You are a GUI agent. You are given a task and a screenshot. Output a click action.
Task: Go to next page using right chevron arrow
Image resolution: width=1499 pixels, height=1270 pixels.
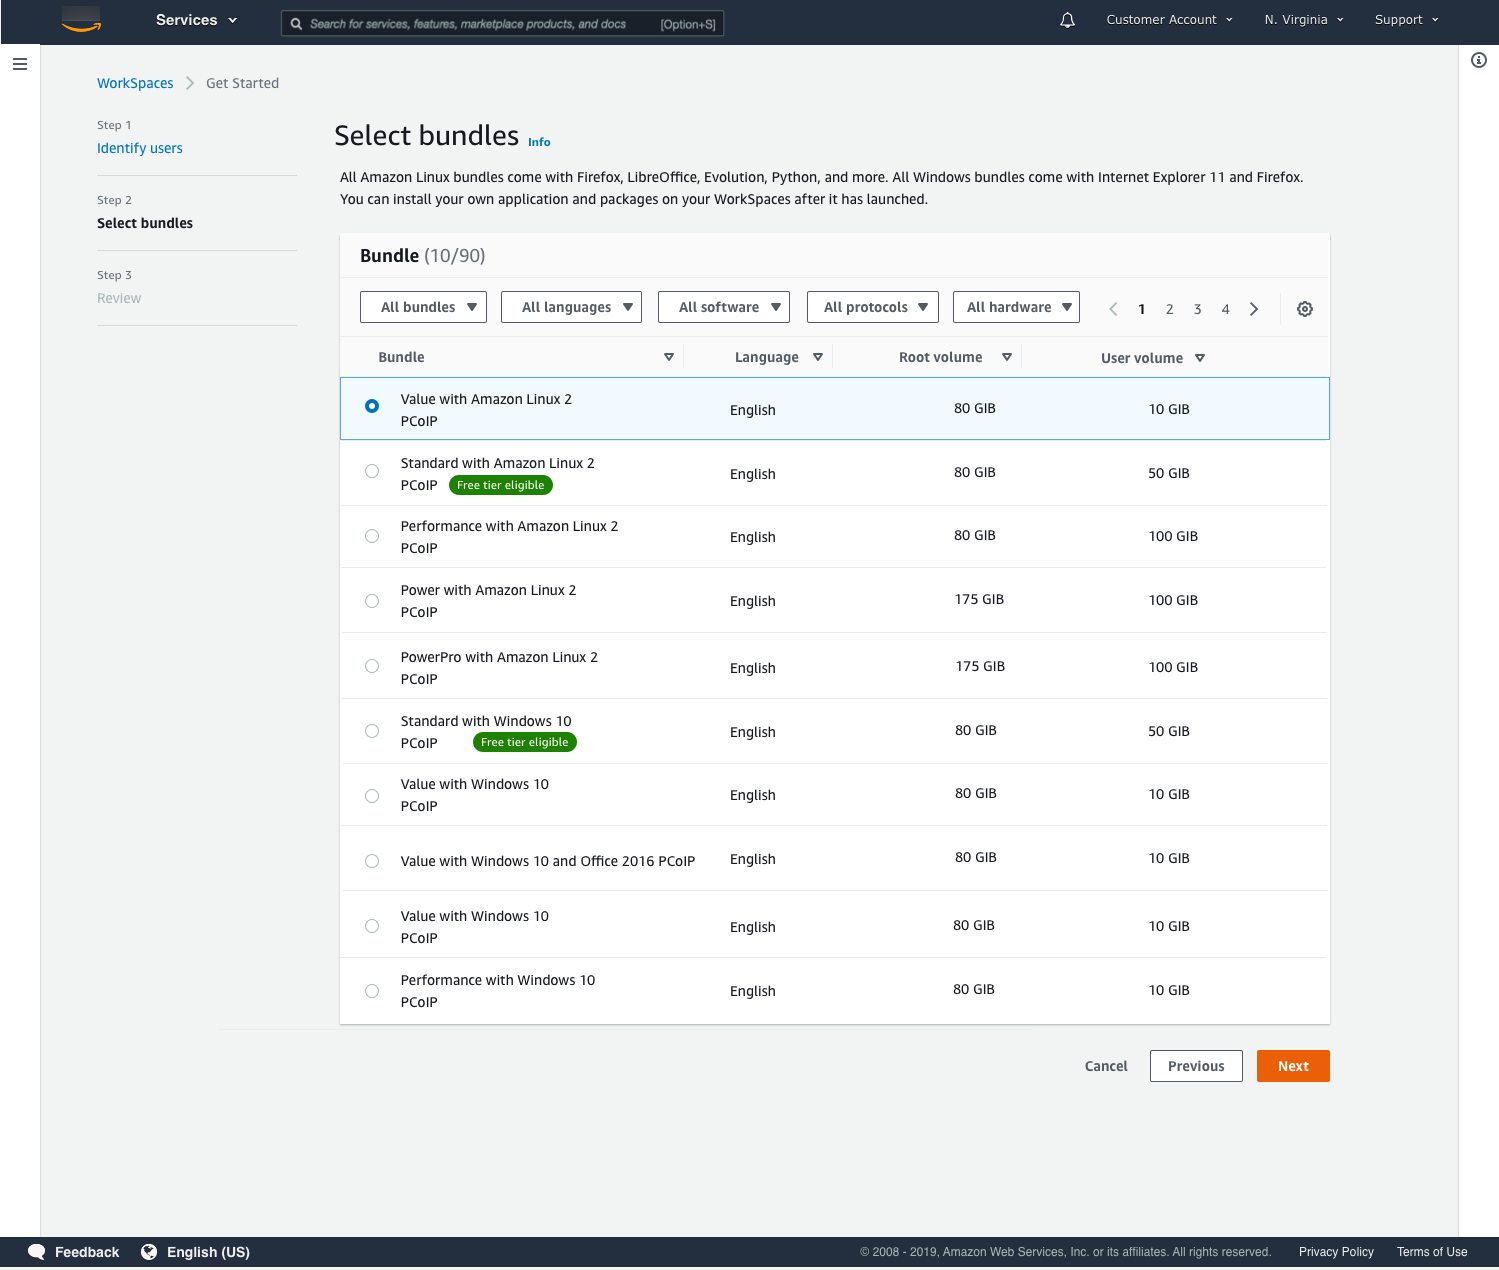[x=1254, y=308]
